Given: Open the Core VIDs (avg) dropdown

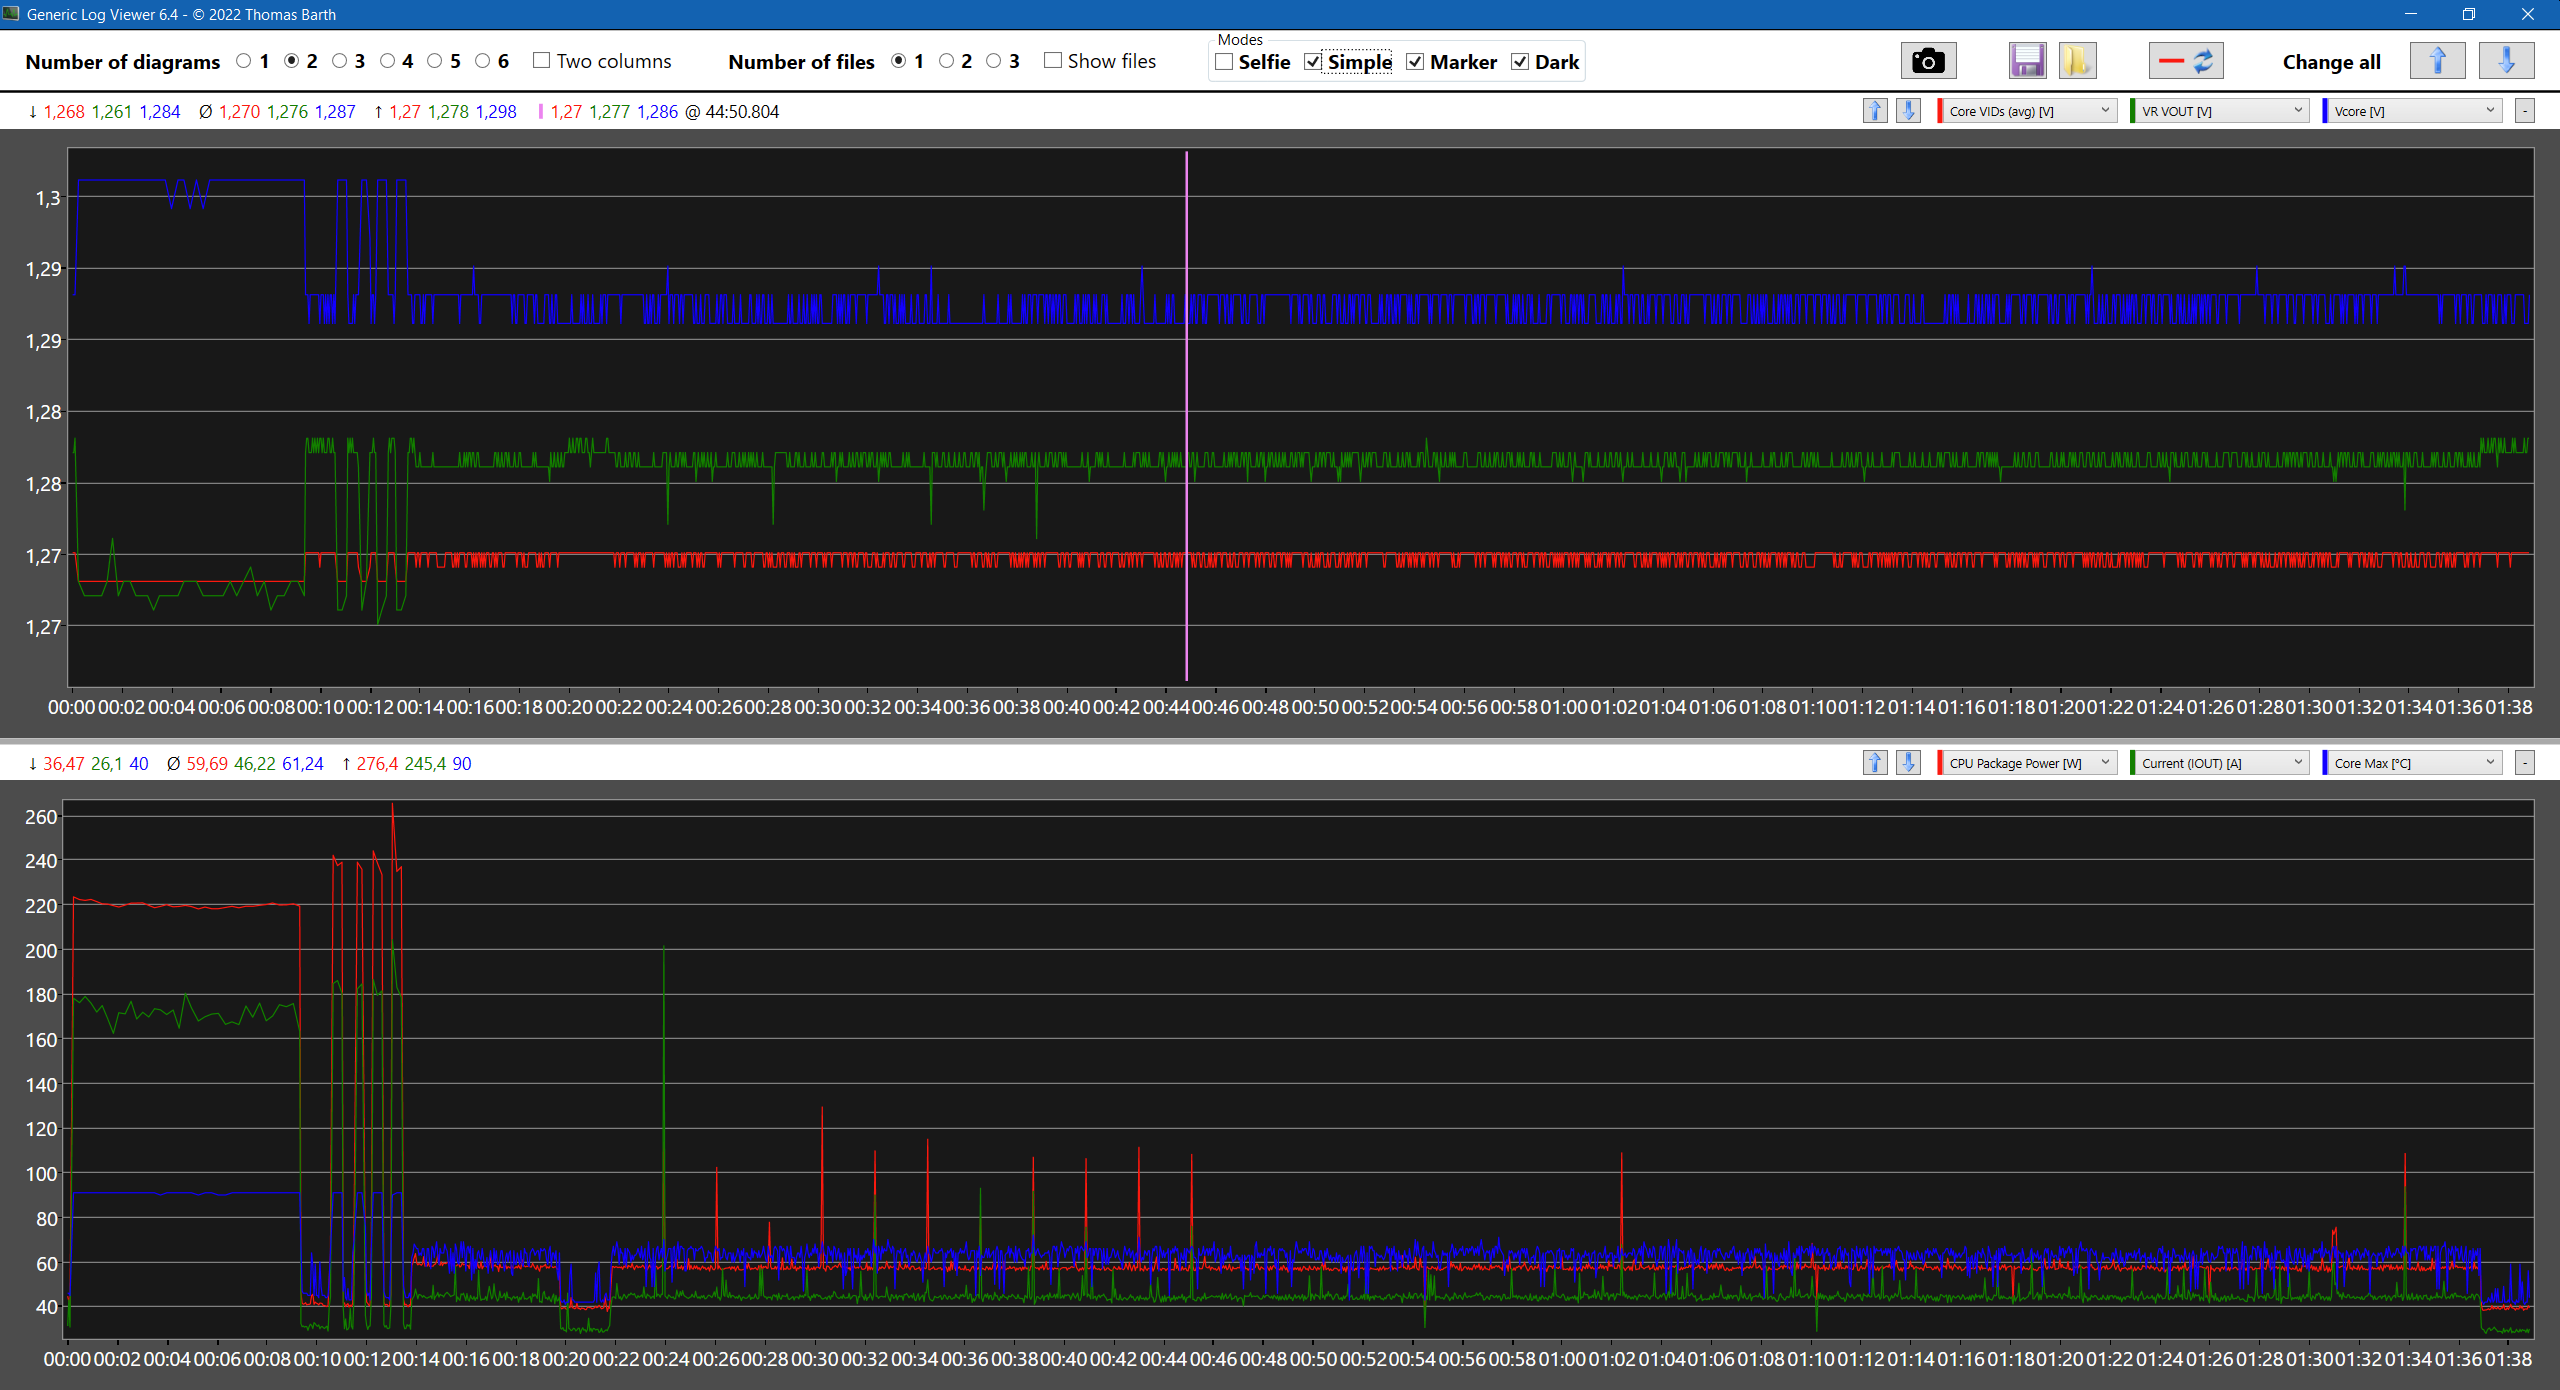Looking at the screenshot, I should point(2027,111).
